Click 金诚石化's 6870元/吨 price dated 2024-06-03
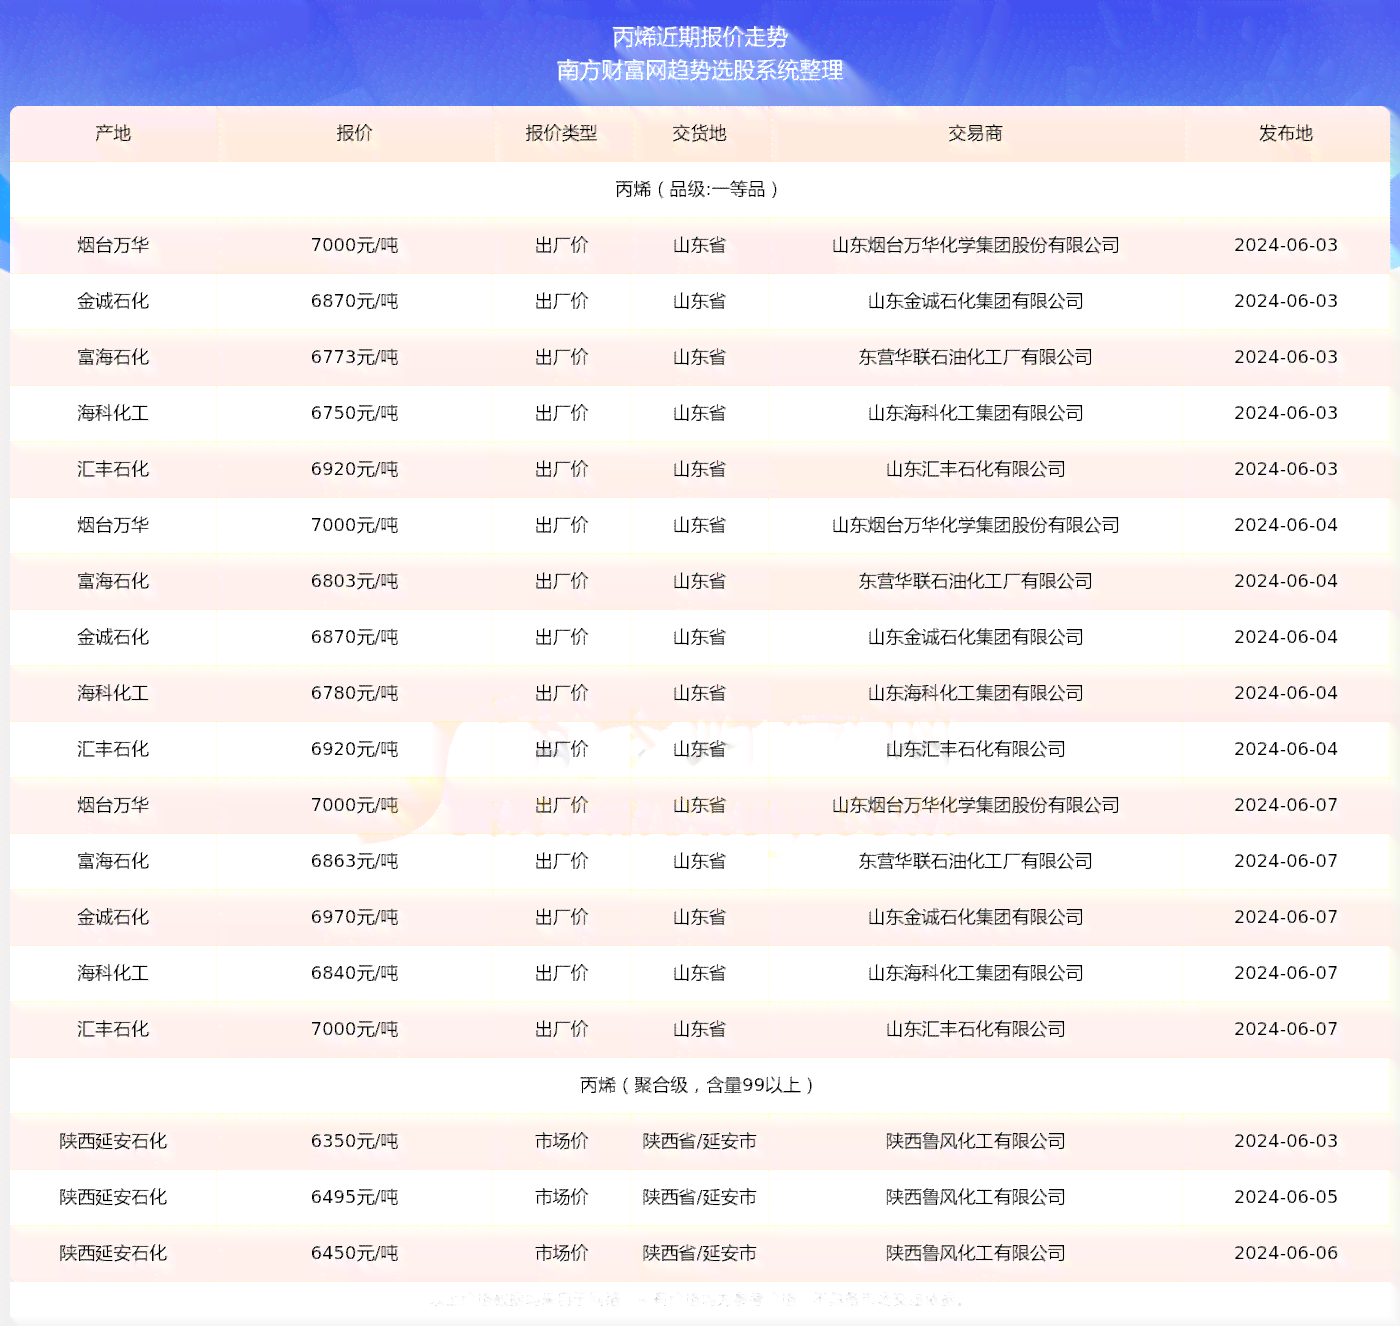This screenshot has height=1326, width=1400. point(354,301)
